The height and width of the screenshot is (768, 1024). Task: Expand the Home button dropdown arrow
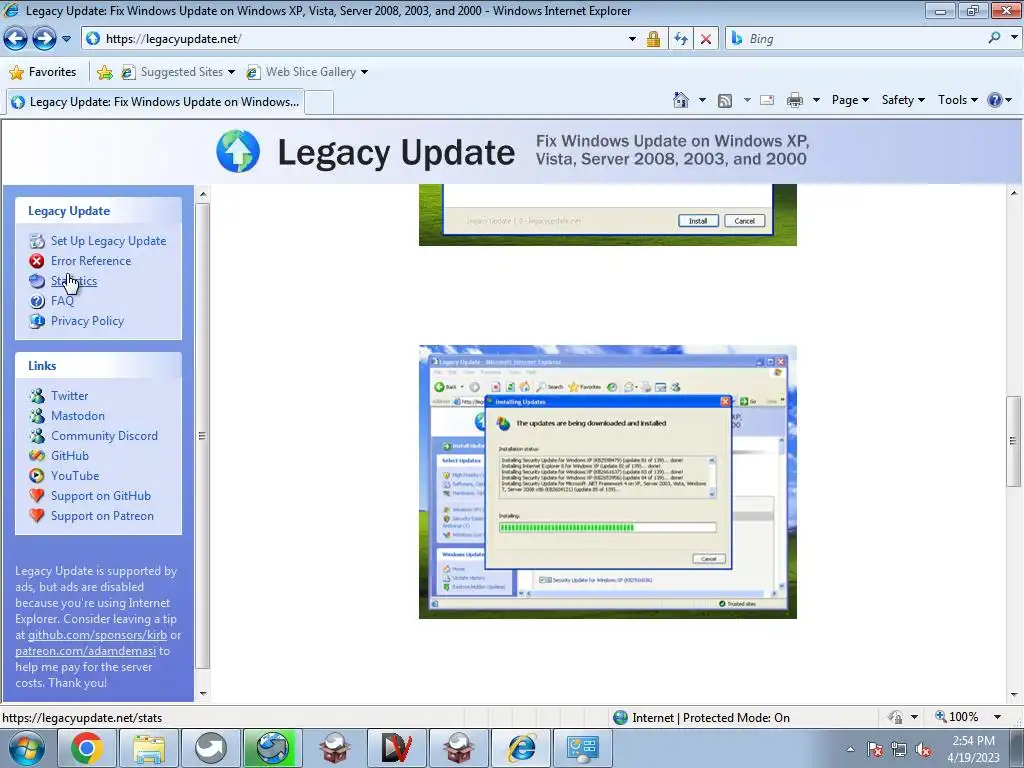(702, 100)
